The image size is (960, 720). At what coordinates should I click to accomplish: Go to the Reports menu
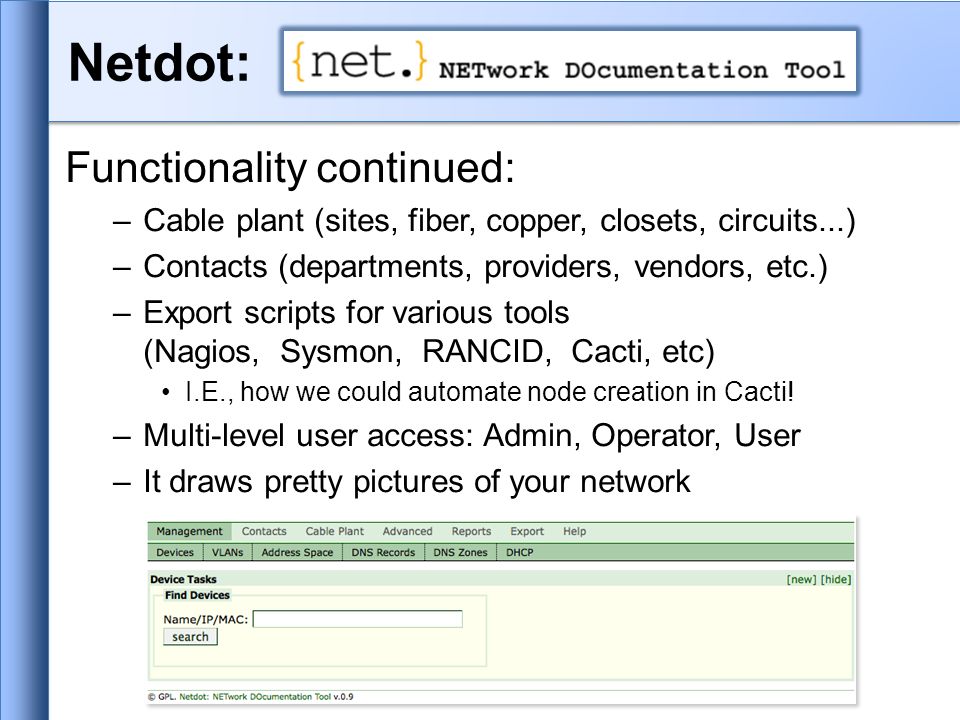[471, 531]
